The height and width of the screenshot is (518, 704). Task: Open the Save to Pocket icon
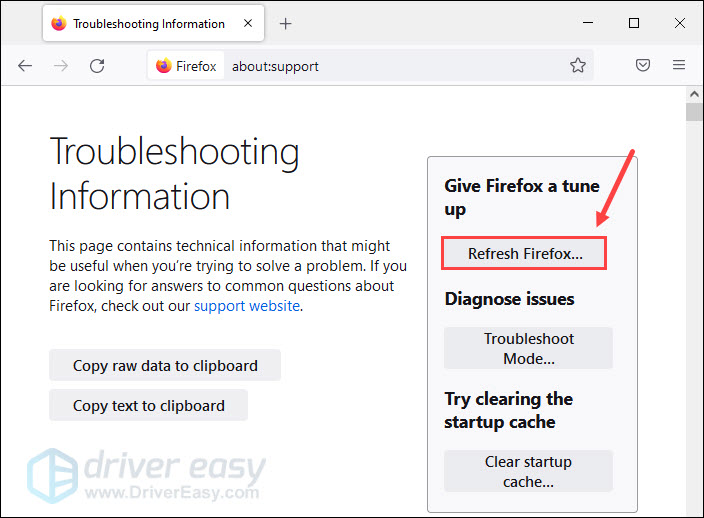[x=644, y=66]
